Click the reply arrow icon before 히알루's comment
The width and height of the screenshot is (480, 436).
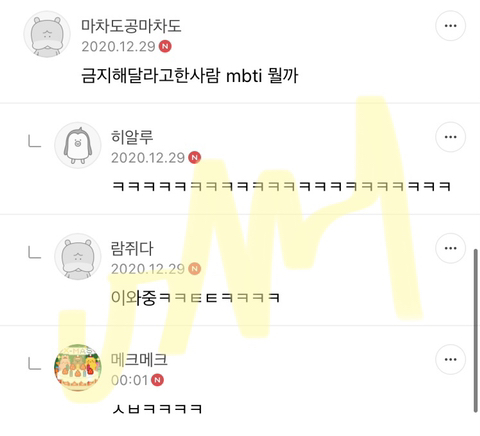click(35, 142)
